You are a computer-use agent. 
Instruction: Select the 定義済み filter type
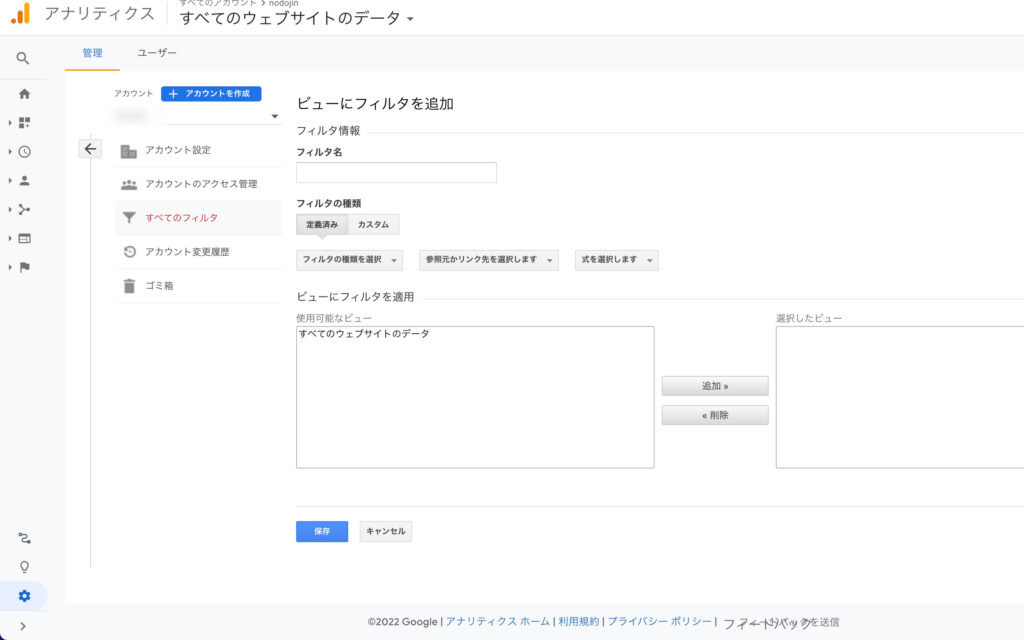pos(322,224)
